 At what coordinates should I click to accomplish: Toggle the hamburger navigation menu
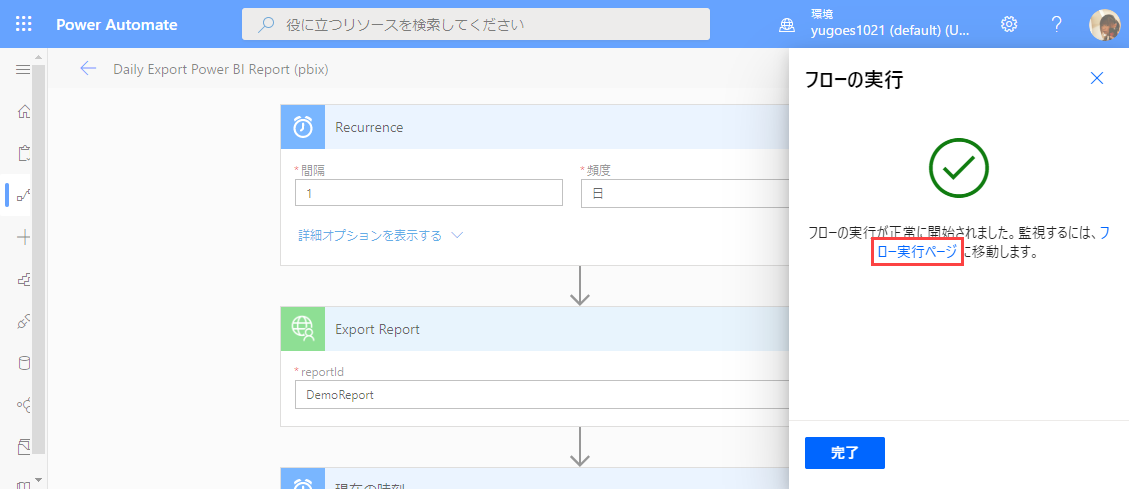[x=23, y=69]
